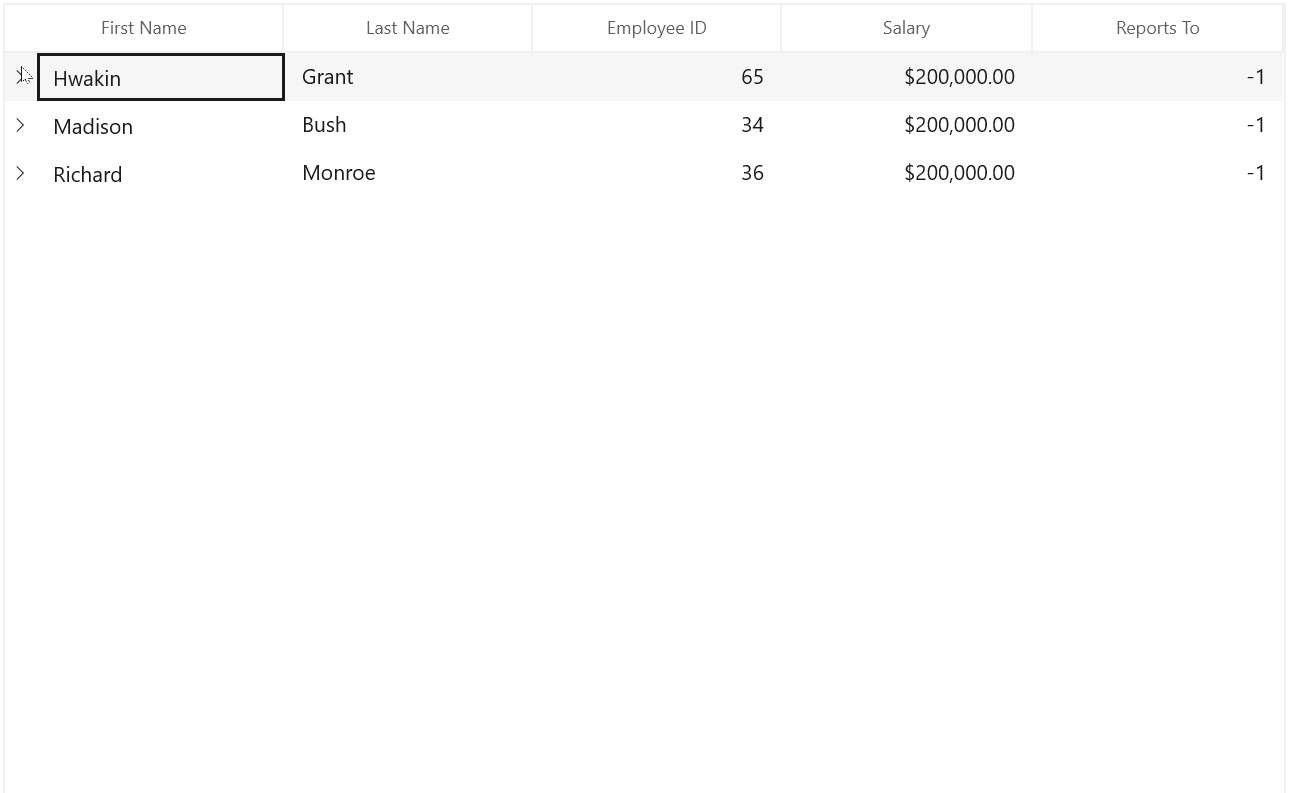Click the First Name column header
1290x793 pixels.
click(x=144, y=27)
